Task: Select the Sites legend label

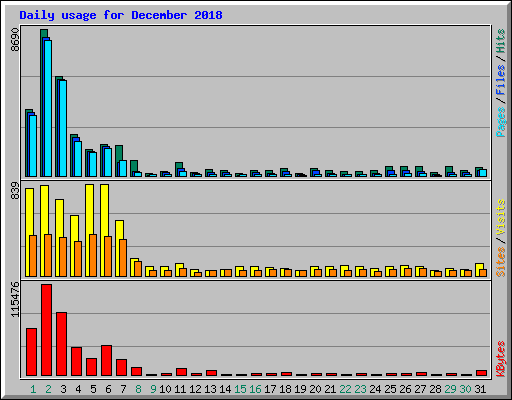Action: [x=500, y=262]
